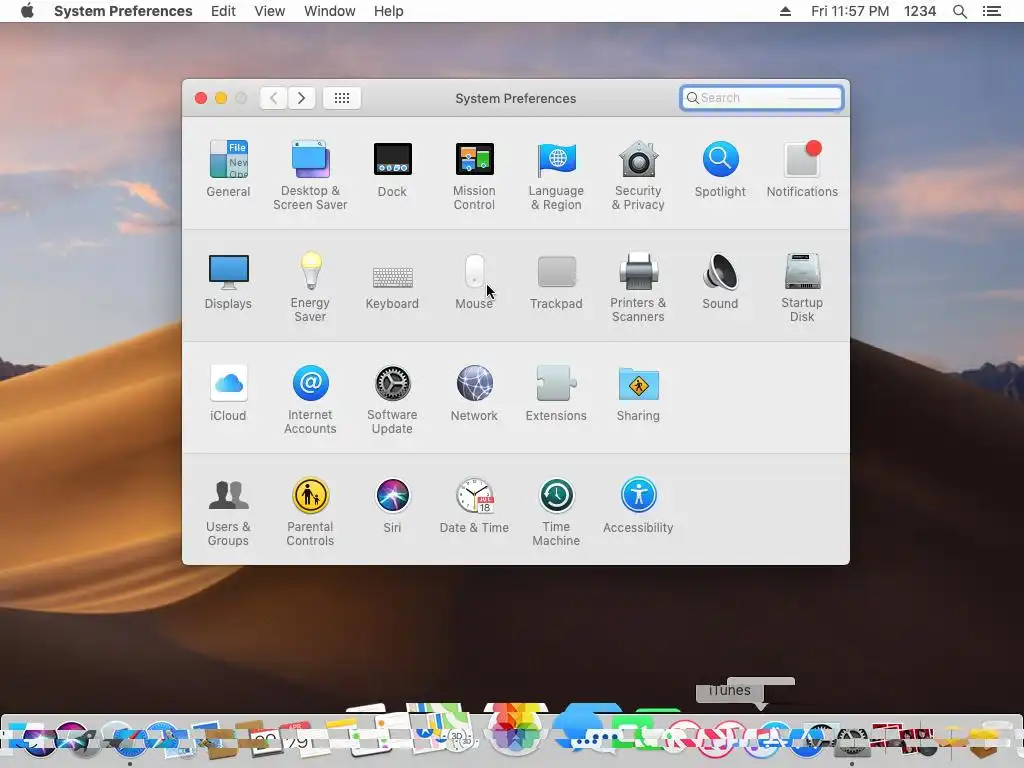The image size is (1024, 768).
Task: Open the Sound preferences pane
Action: (720, 281)
